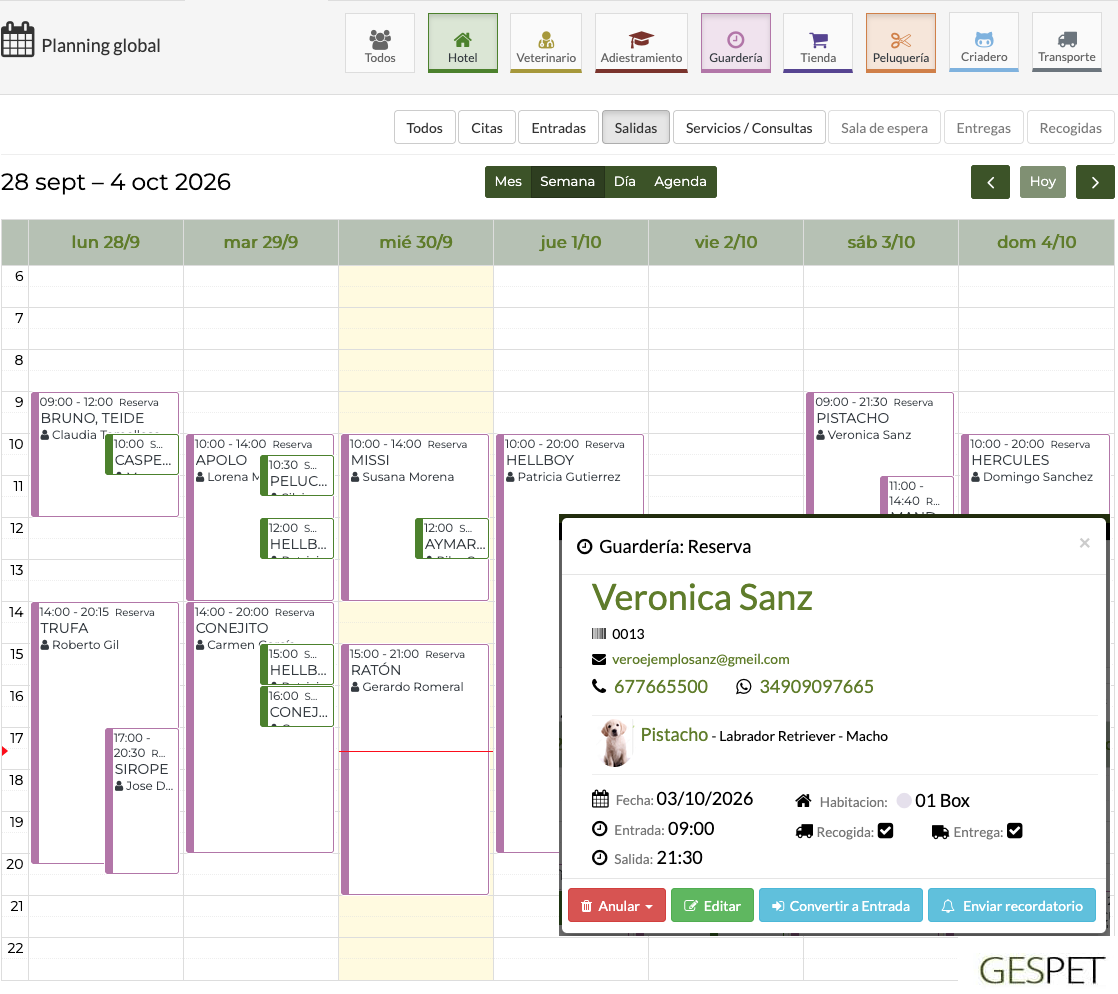Image resolution: width=1118 pixels, height=994 pixels.
Task: Click the Fecha calendar icon
Action: tap(600, 799)
